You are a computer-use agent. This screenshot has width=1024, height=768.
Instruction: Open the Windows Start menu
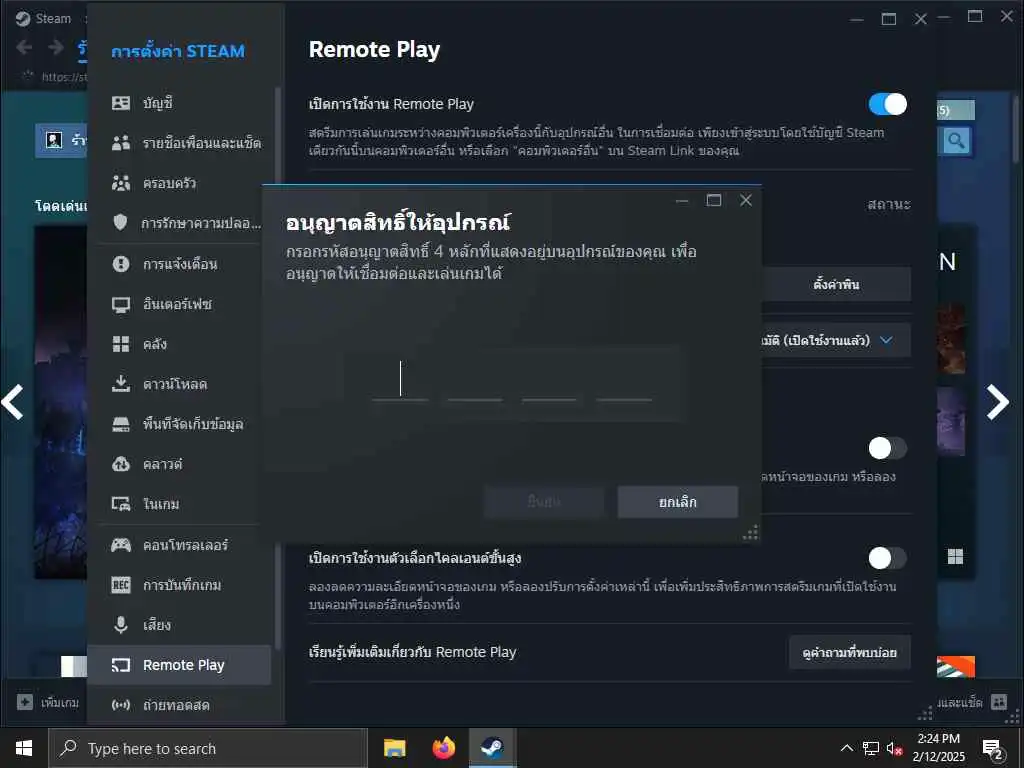click(x=24, y=748)
